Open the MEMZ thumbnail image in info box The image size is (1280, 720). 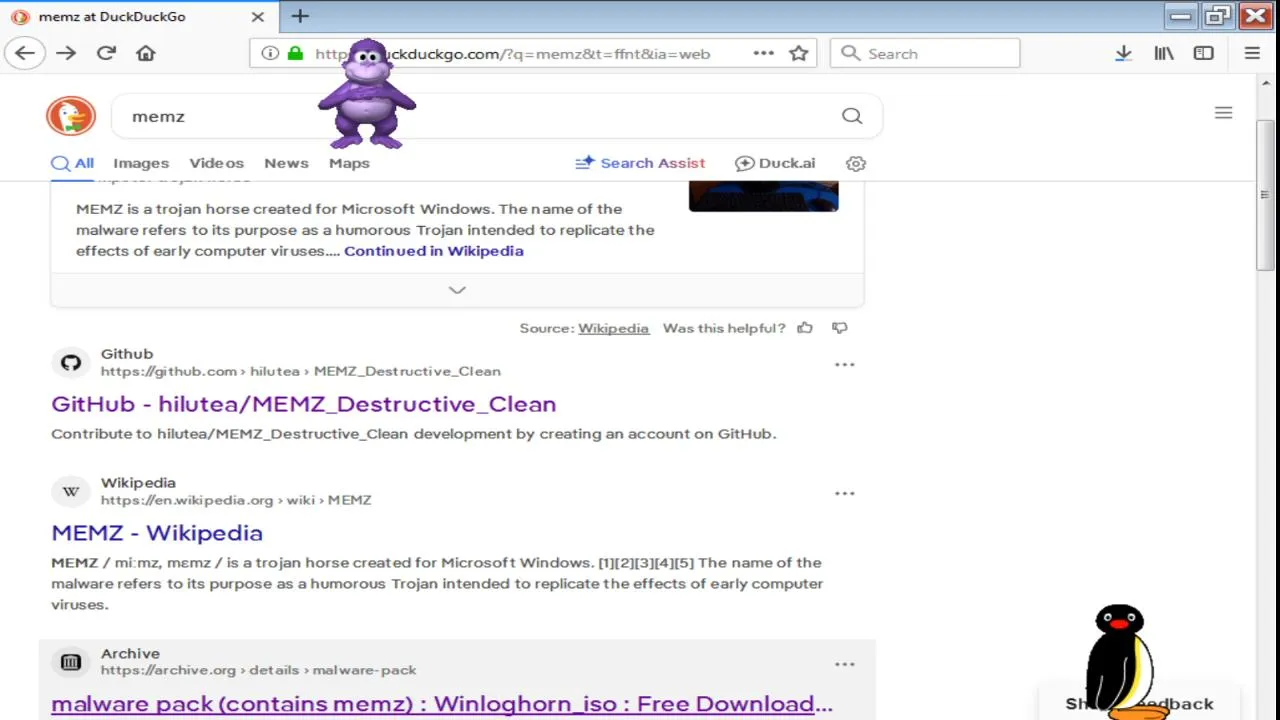coord(763,196)
